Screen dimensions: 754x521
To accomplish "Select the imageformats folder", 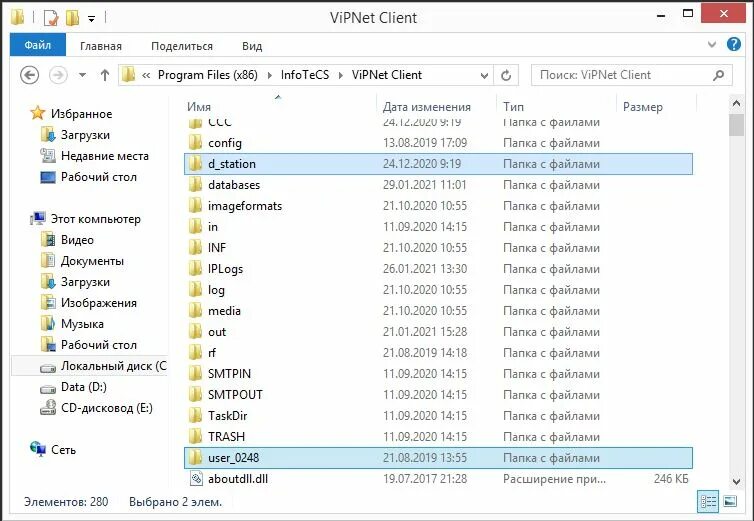I will [438, 206].
